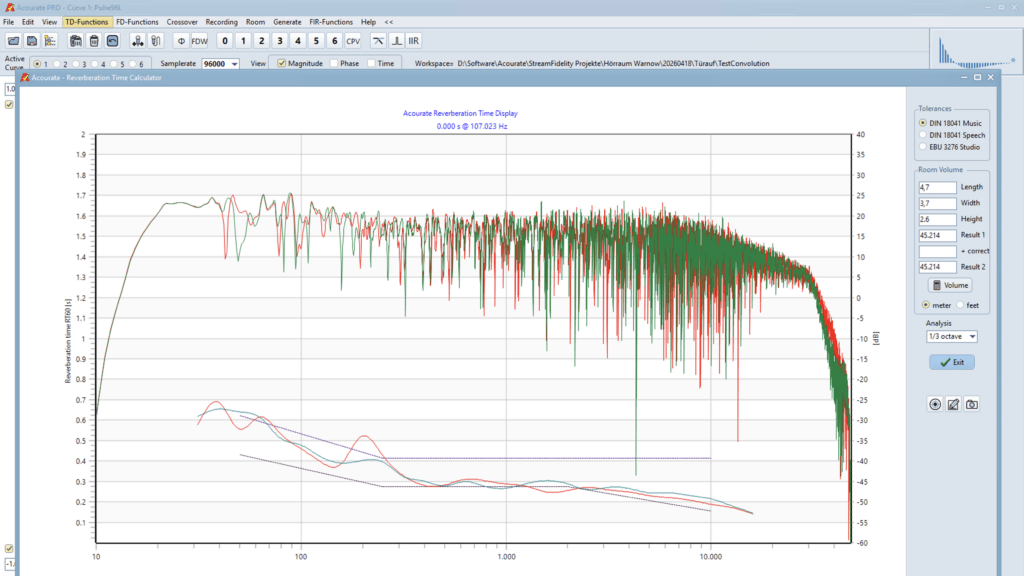The image size is (1024, 576).
Task: Click the edit pencil icon below Exit
Action: 953,404
